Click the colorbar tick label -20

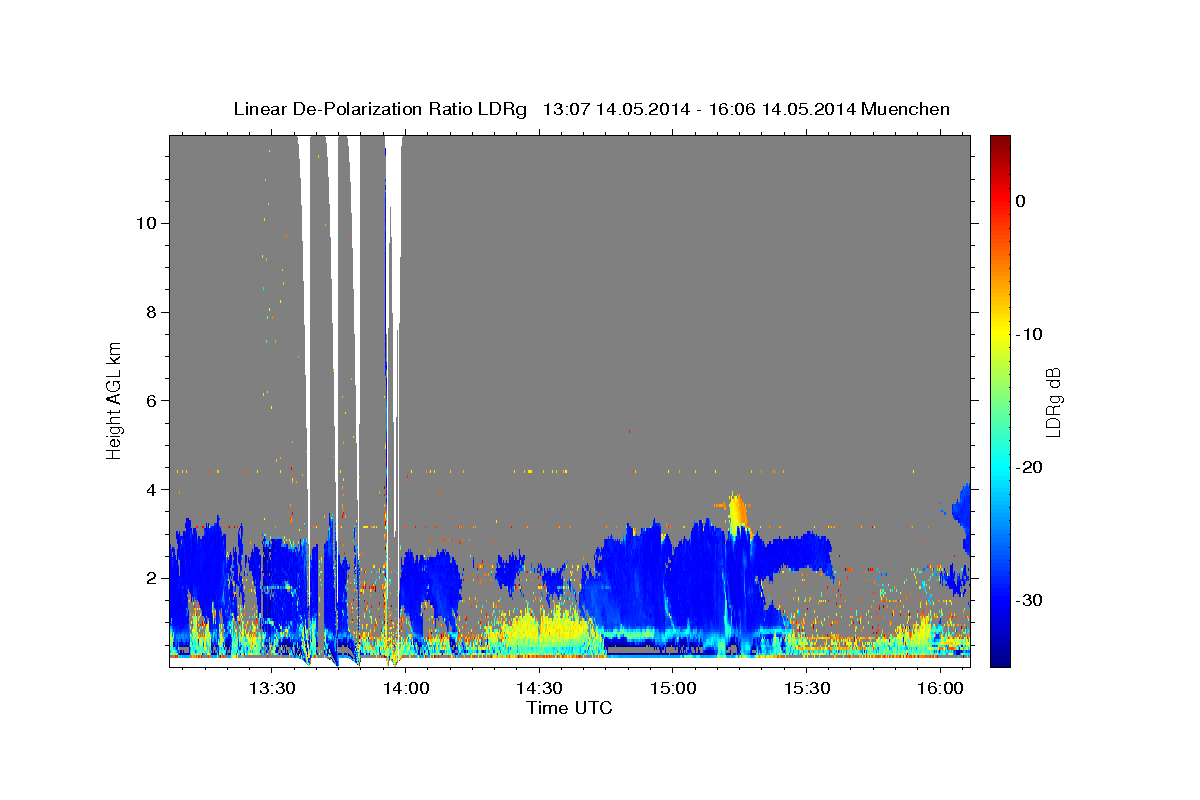tap(1030, 467)
